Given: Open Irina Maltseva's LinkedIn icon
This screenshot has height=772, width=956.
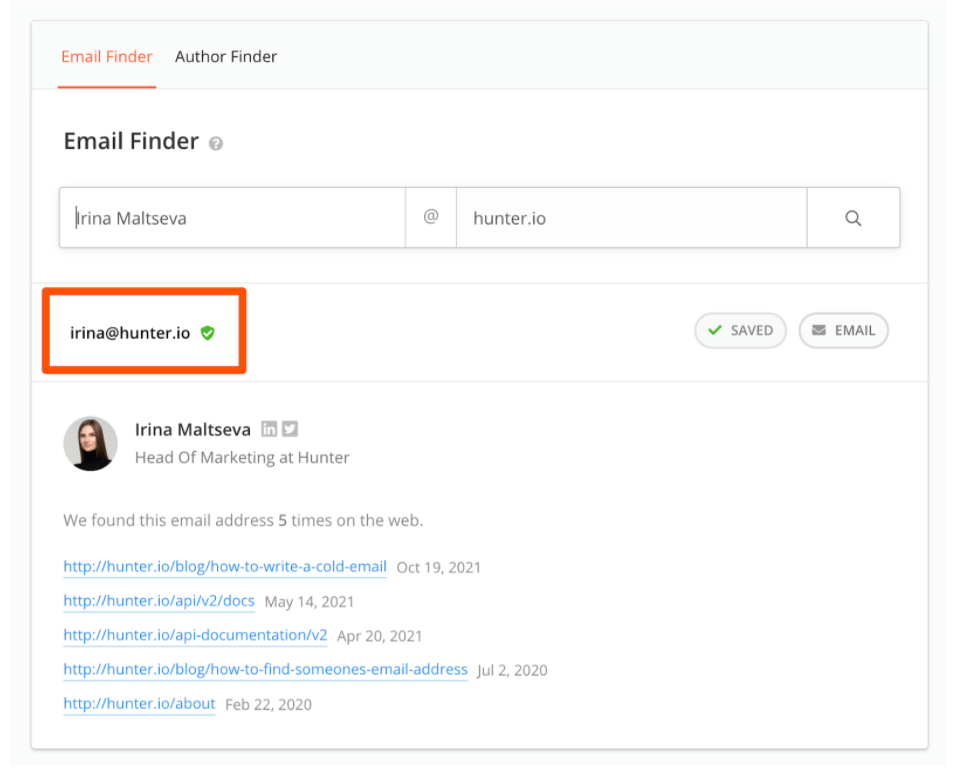Looking at the screenshot, I should (x=269, y=429).
